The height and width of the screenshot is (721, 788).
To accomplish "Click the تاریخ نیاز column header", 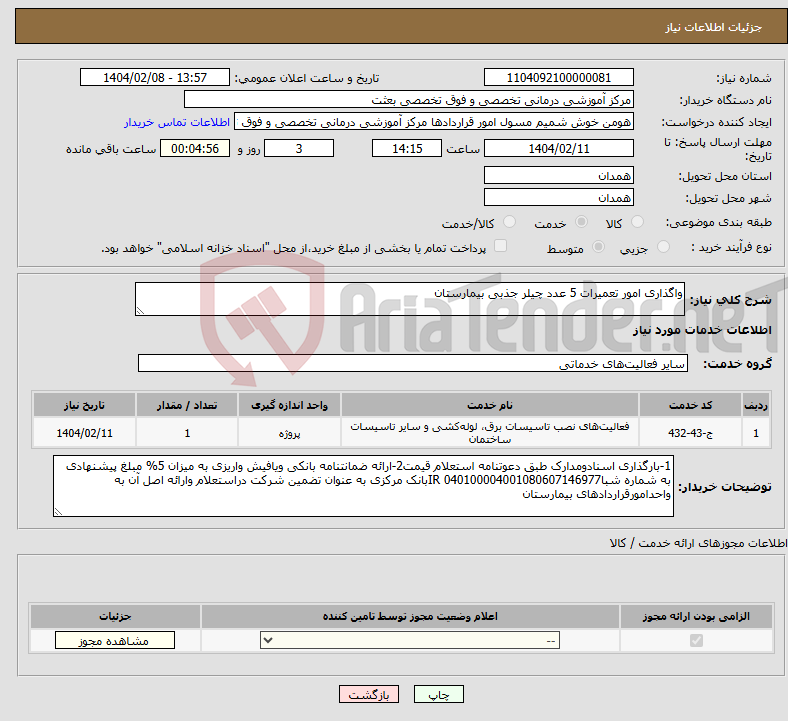I will (84, 405).
